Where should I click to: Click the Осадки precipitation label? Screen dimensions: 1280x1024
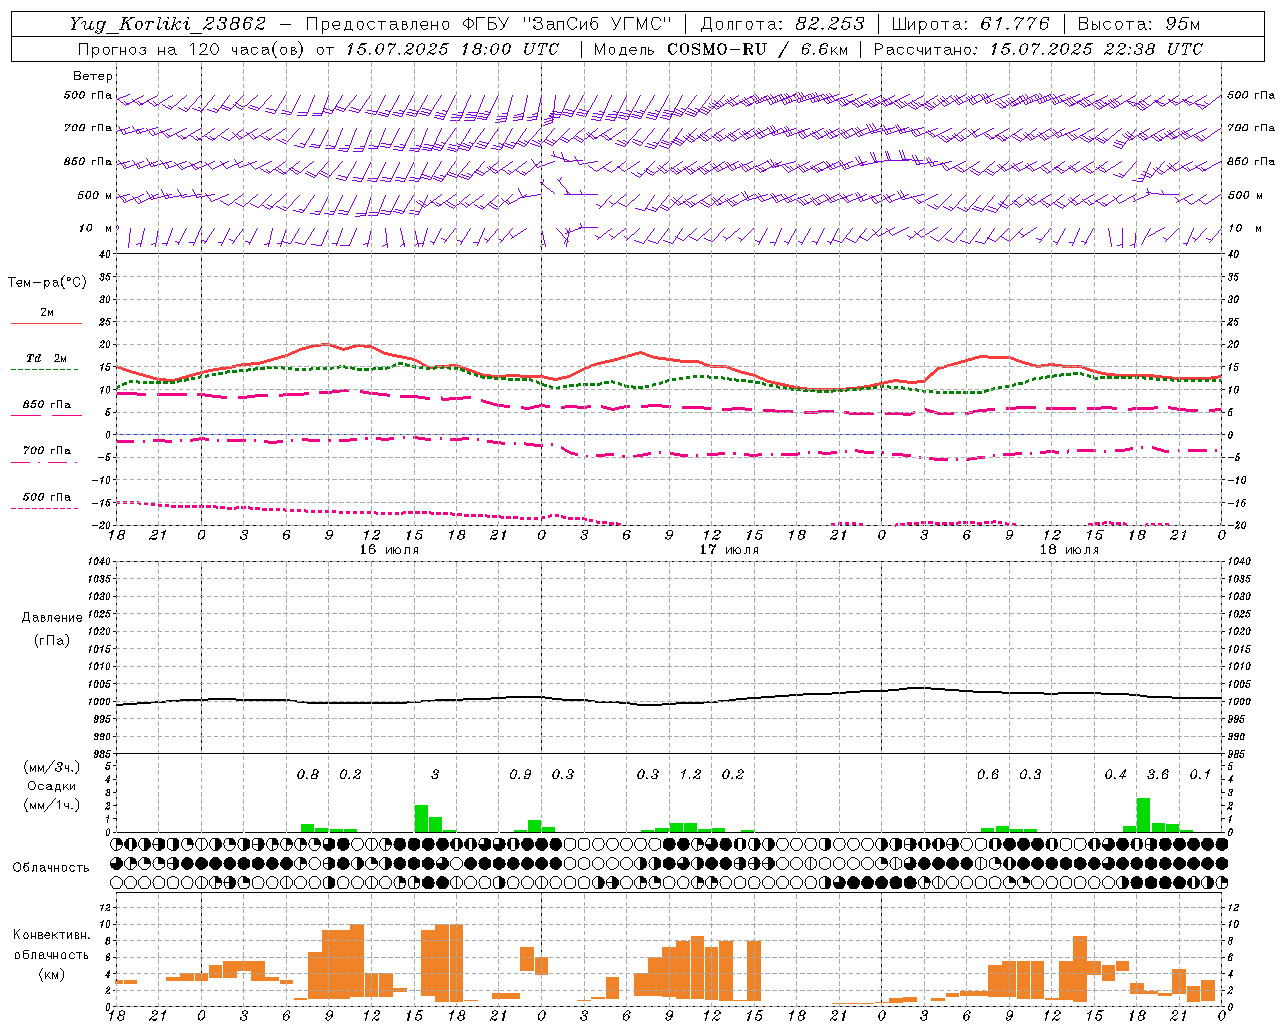coord(51,786)
